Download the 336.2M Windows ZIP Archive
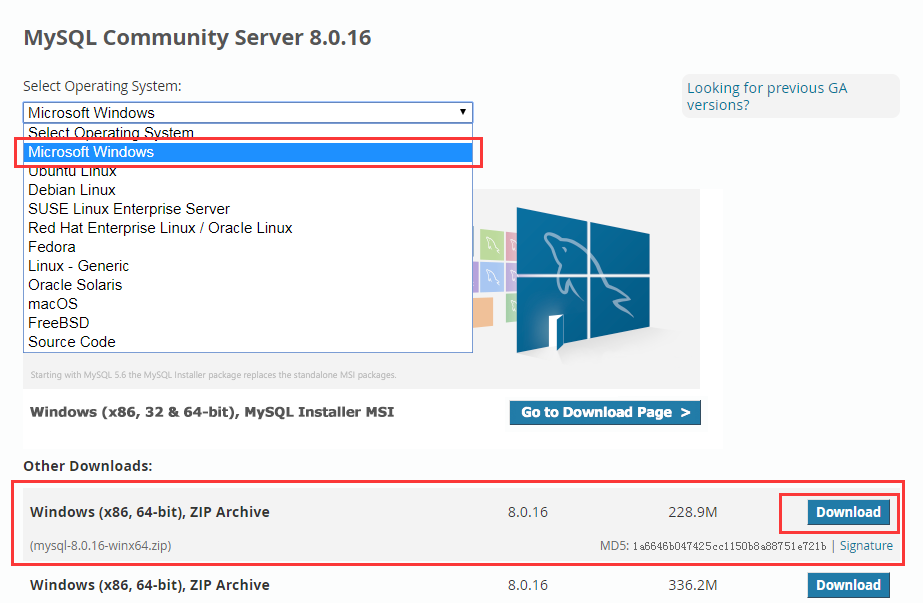This screenshot has height=603, width=923. coord(848,585)
